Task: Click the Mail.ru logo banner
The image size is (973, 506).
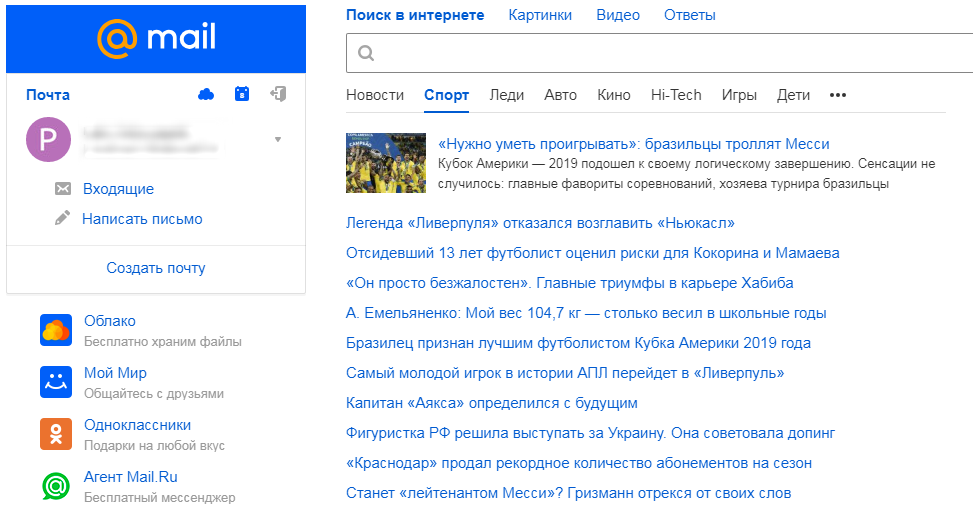Action: click(156, 38)
